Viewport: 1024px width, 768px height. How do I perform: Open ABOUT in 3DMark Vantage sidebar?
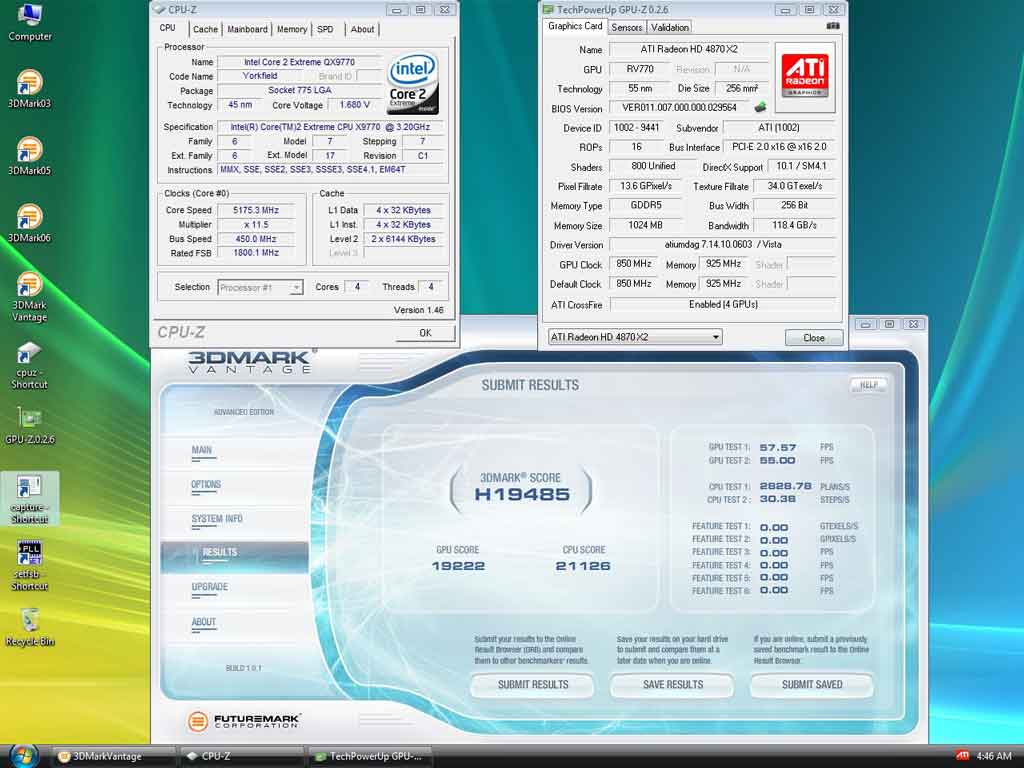pos(204,622)
